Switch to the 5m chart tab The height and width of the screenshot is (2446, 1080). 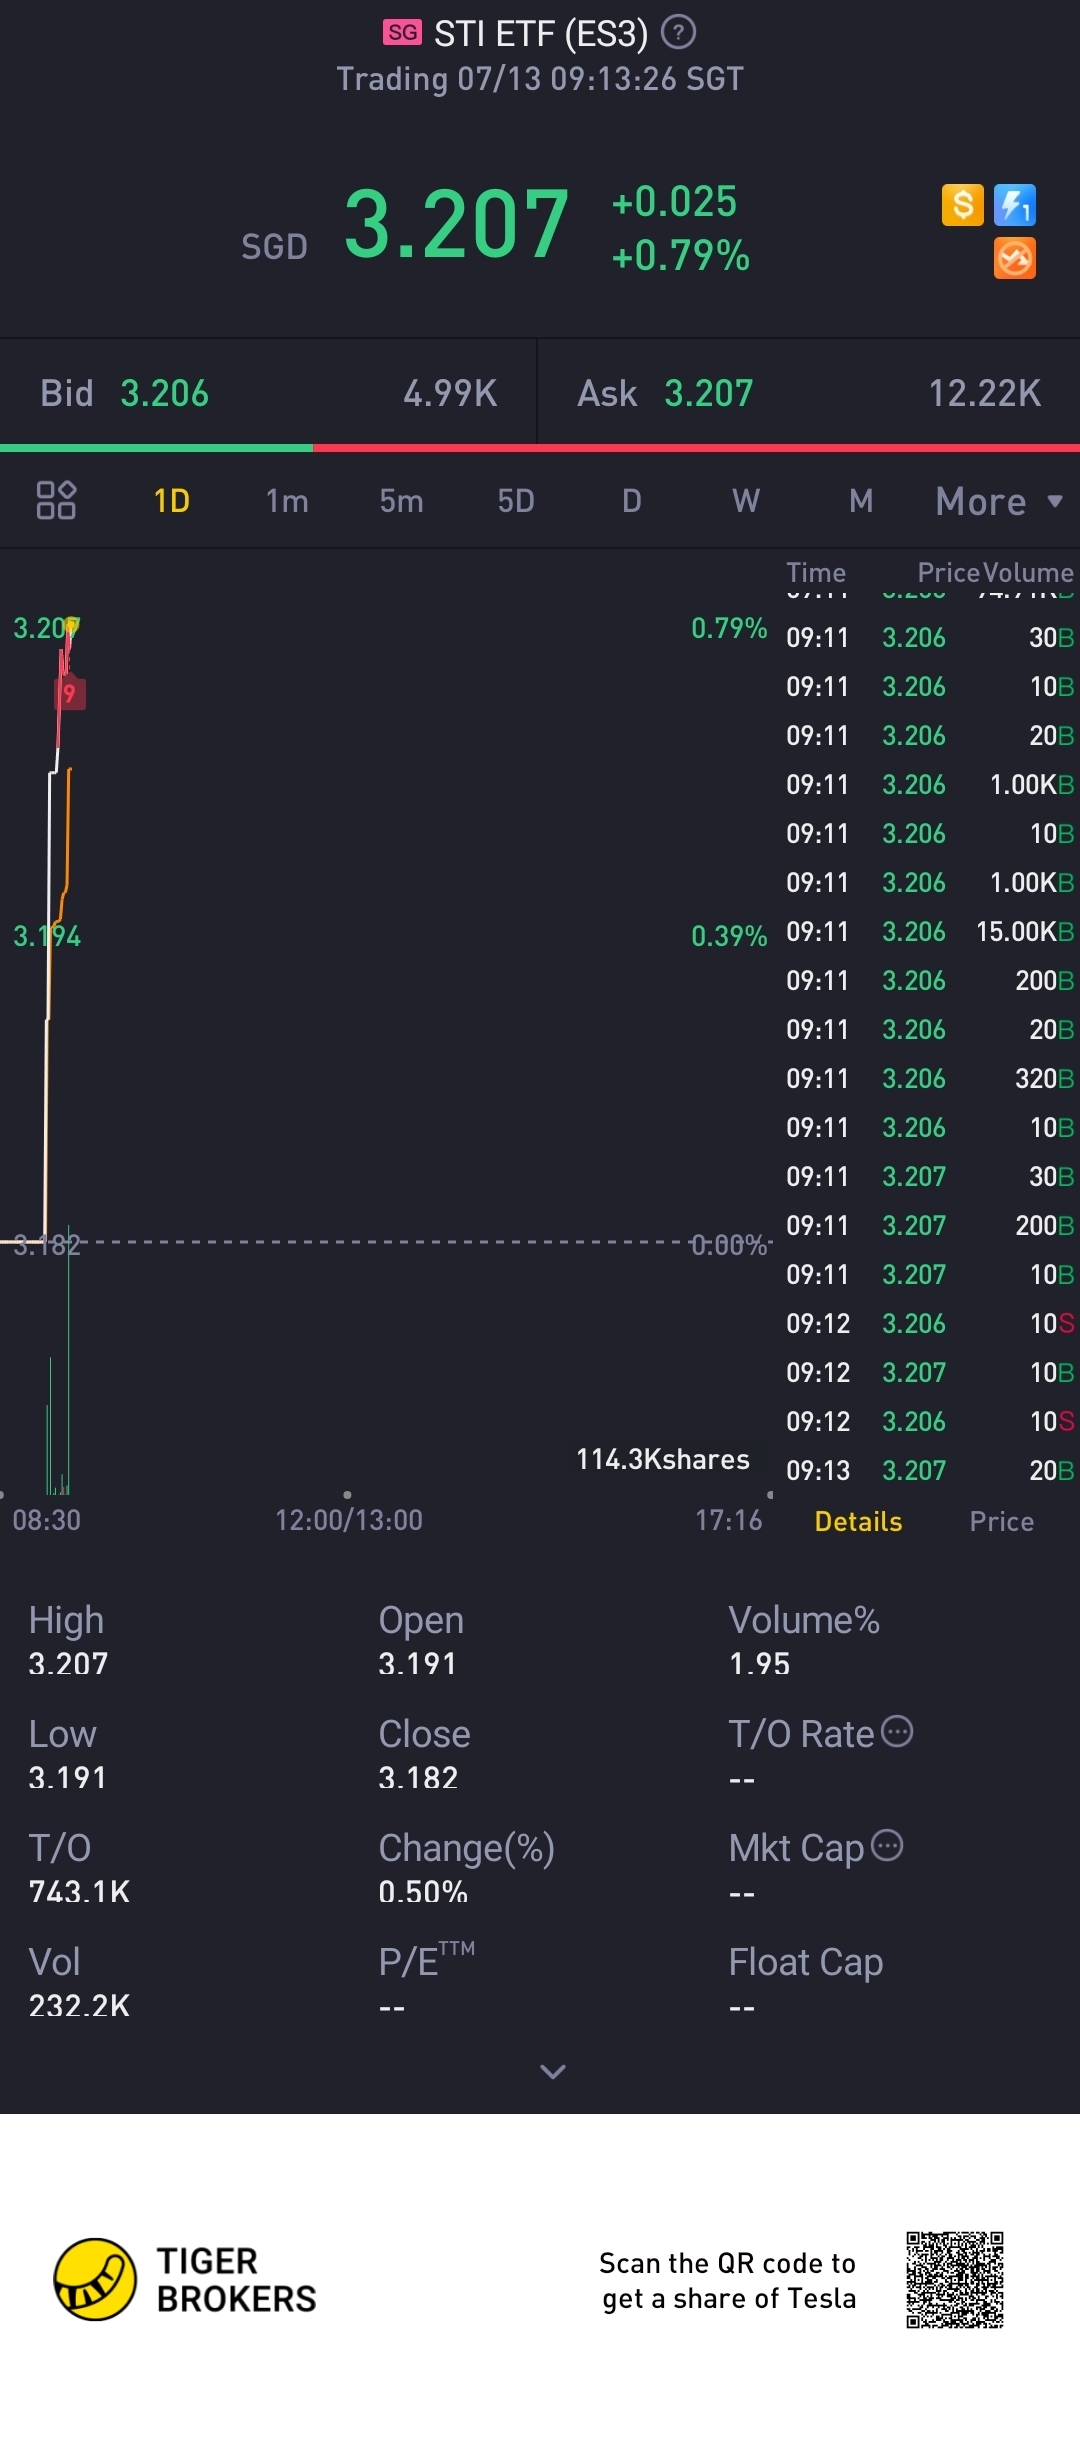(x=401, y=501)
